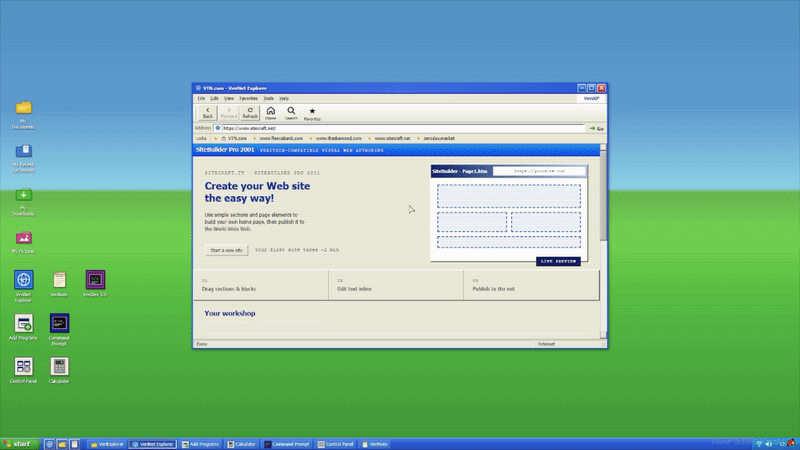Click the quick launch folder icon
The image size is (800, 450).
click(x=62, y=444)
